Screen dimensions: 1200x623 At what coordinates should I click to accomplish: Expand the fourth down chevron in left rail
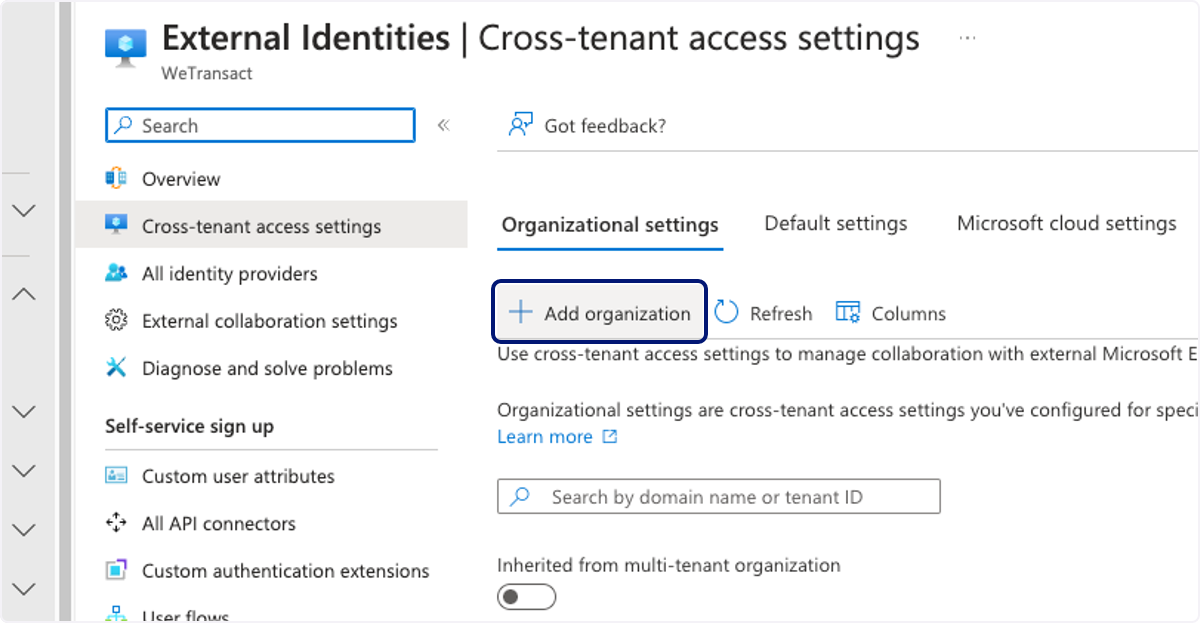(24, 530)
